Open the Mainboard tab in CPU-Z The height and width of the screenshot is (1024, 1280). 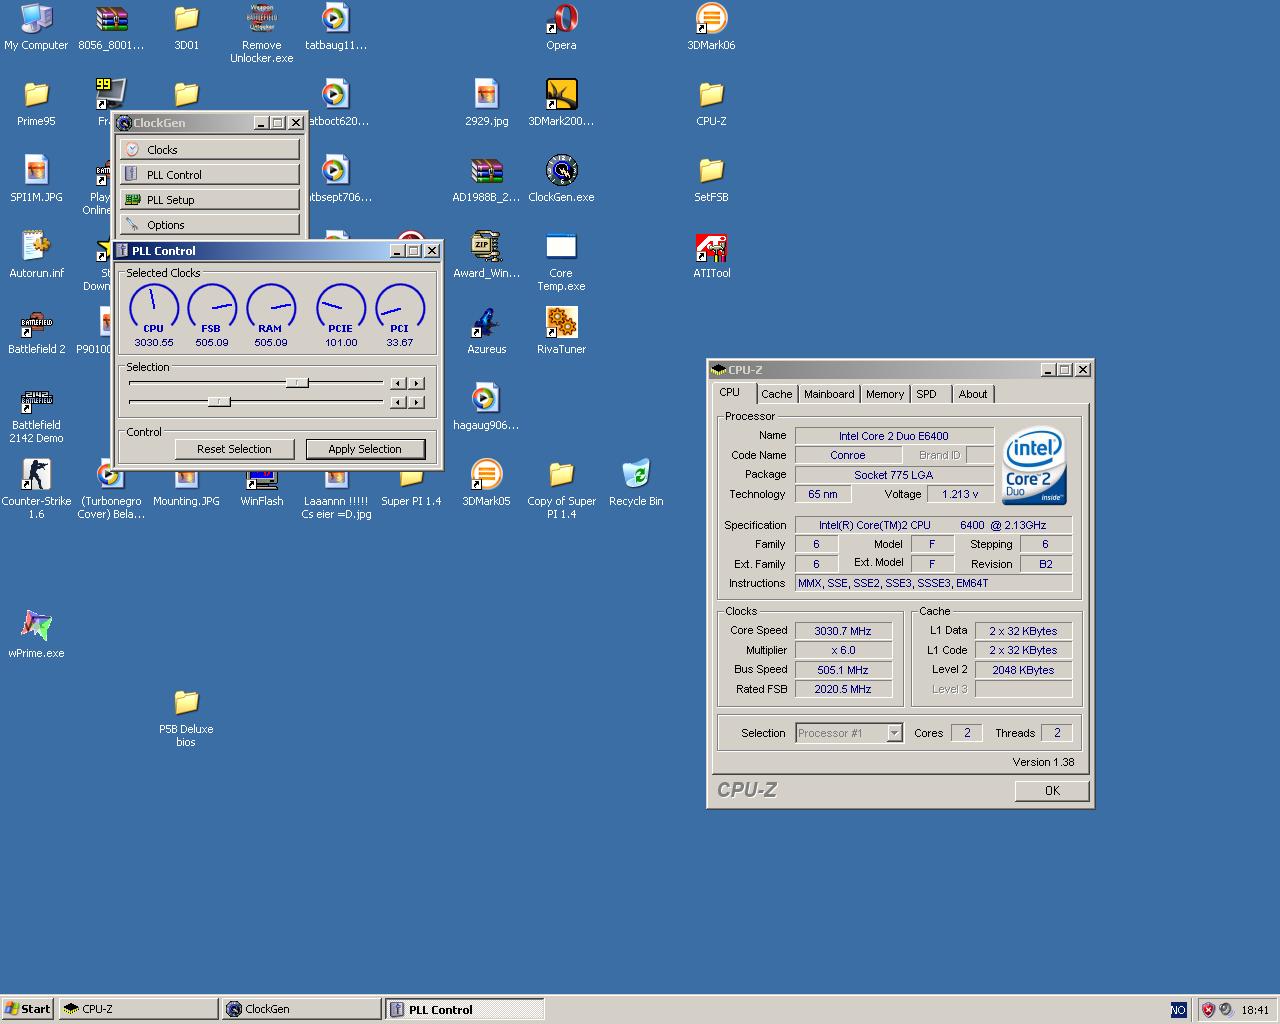pyautogui.click(x=829, y=394)
